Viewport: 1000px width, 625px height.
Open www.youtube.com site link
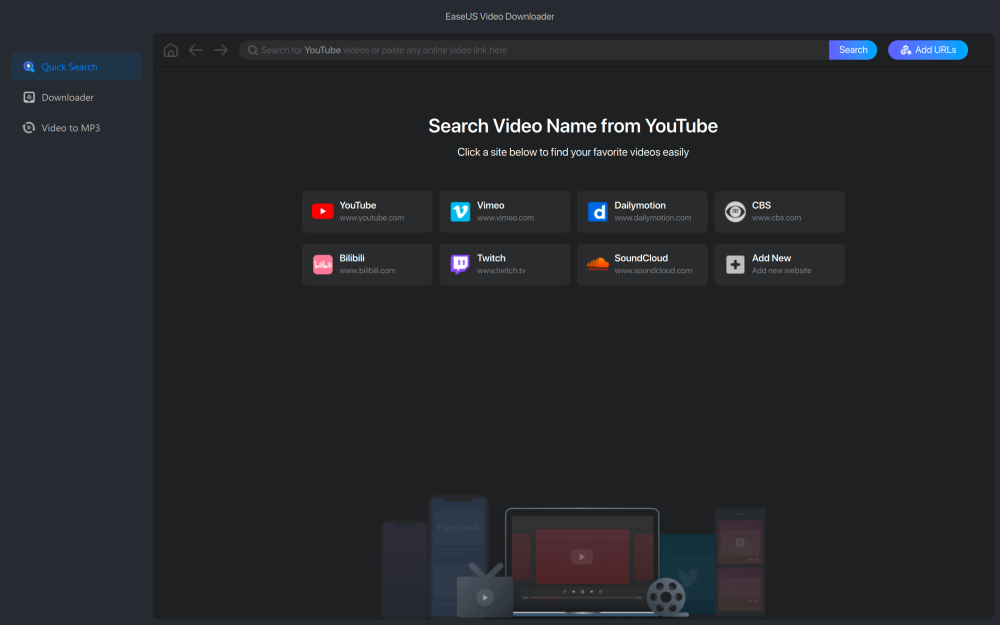pyautogui.click(x=372, y=218)
